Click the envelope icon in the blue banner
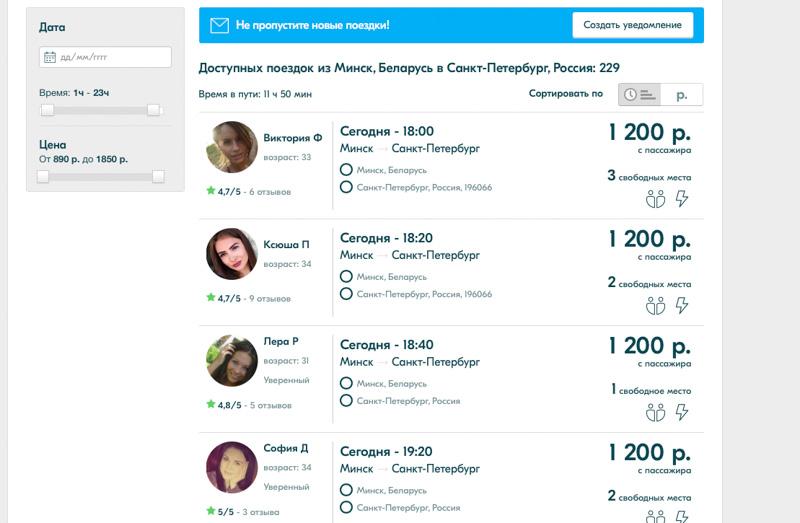 point(219,25)
